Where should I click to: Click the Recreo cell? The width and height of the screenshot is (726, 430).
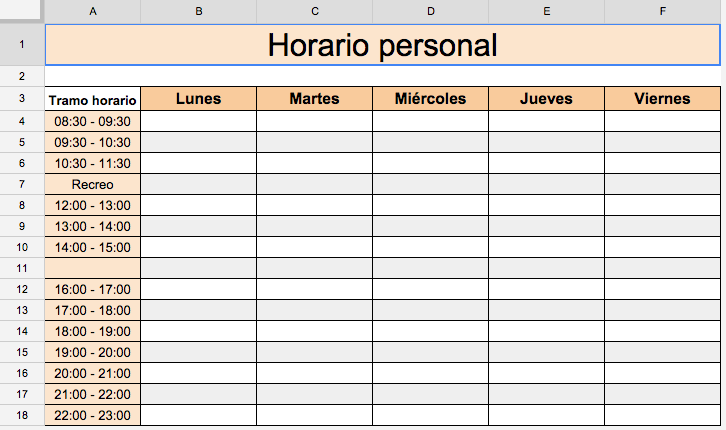tap(93, 184)
